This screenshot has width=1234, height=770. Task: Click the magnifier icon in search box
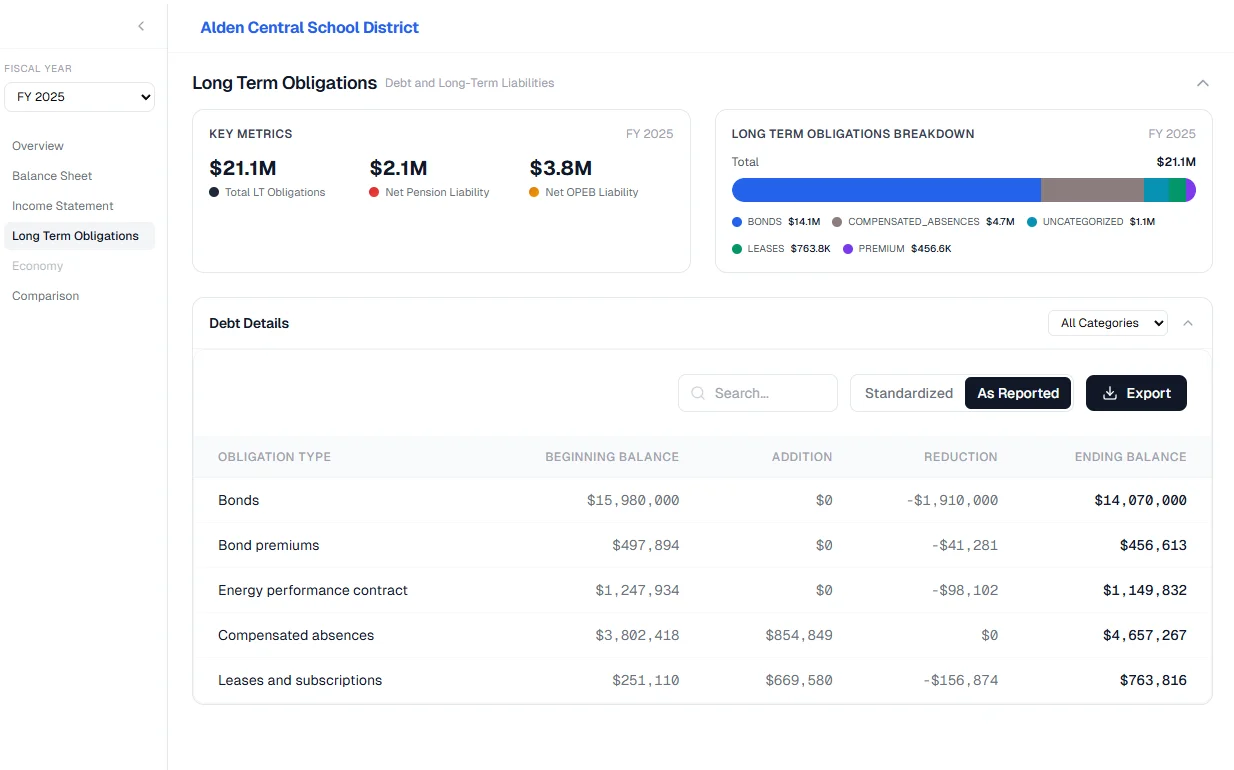[698, 393]
